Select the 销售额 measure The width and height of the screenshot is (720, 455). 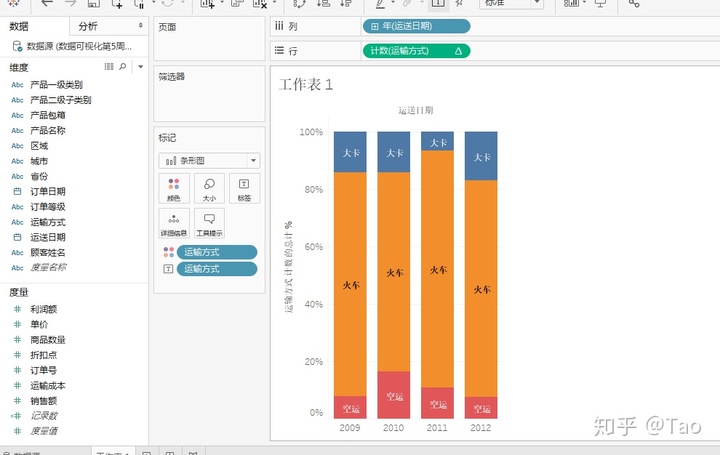(x=44, y=401)
